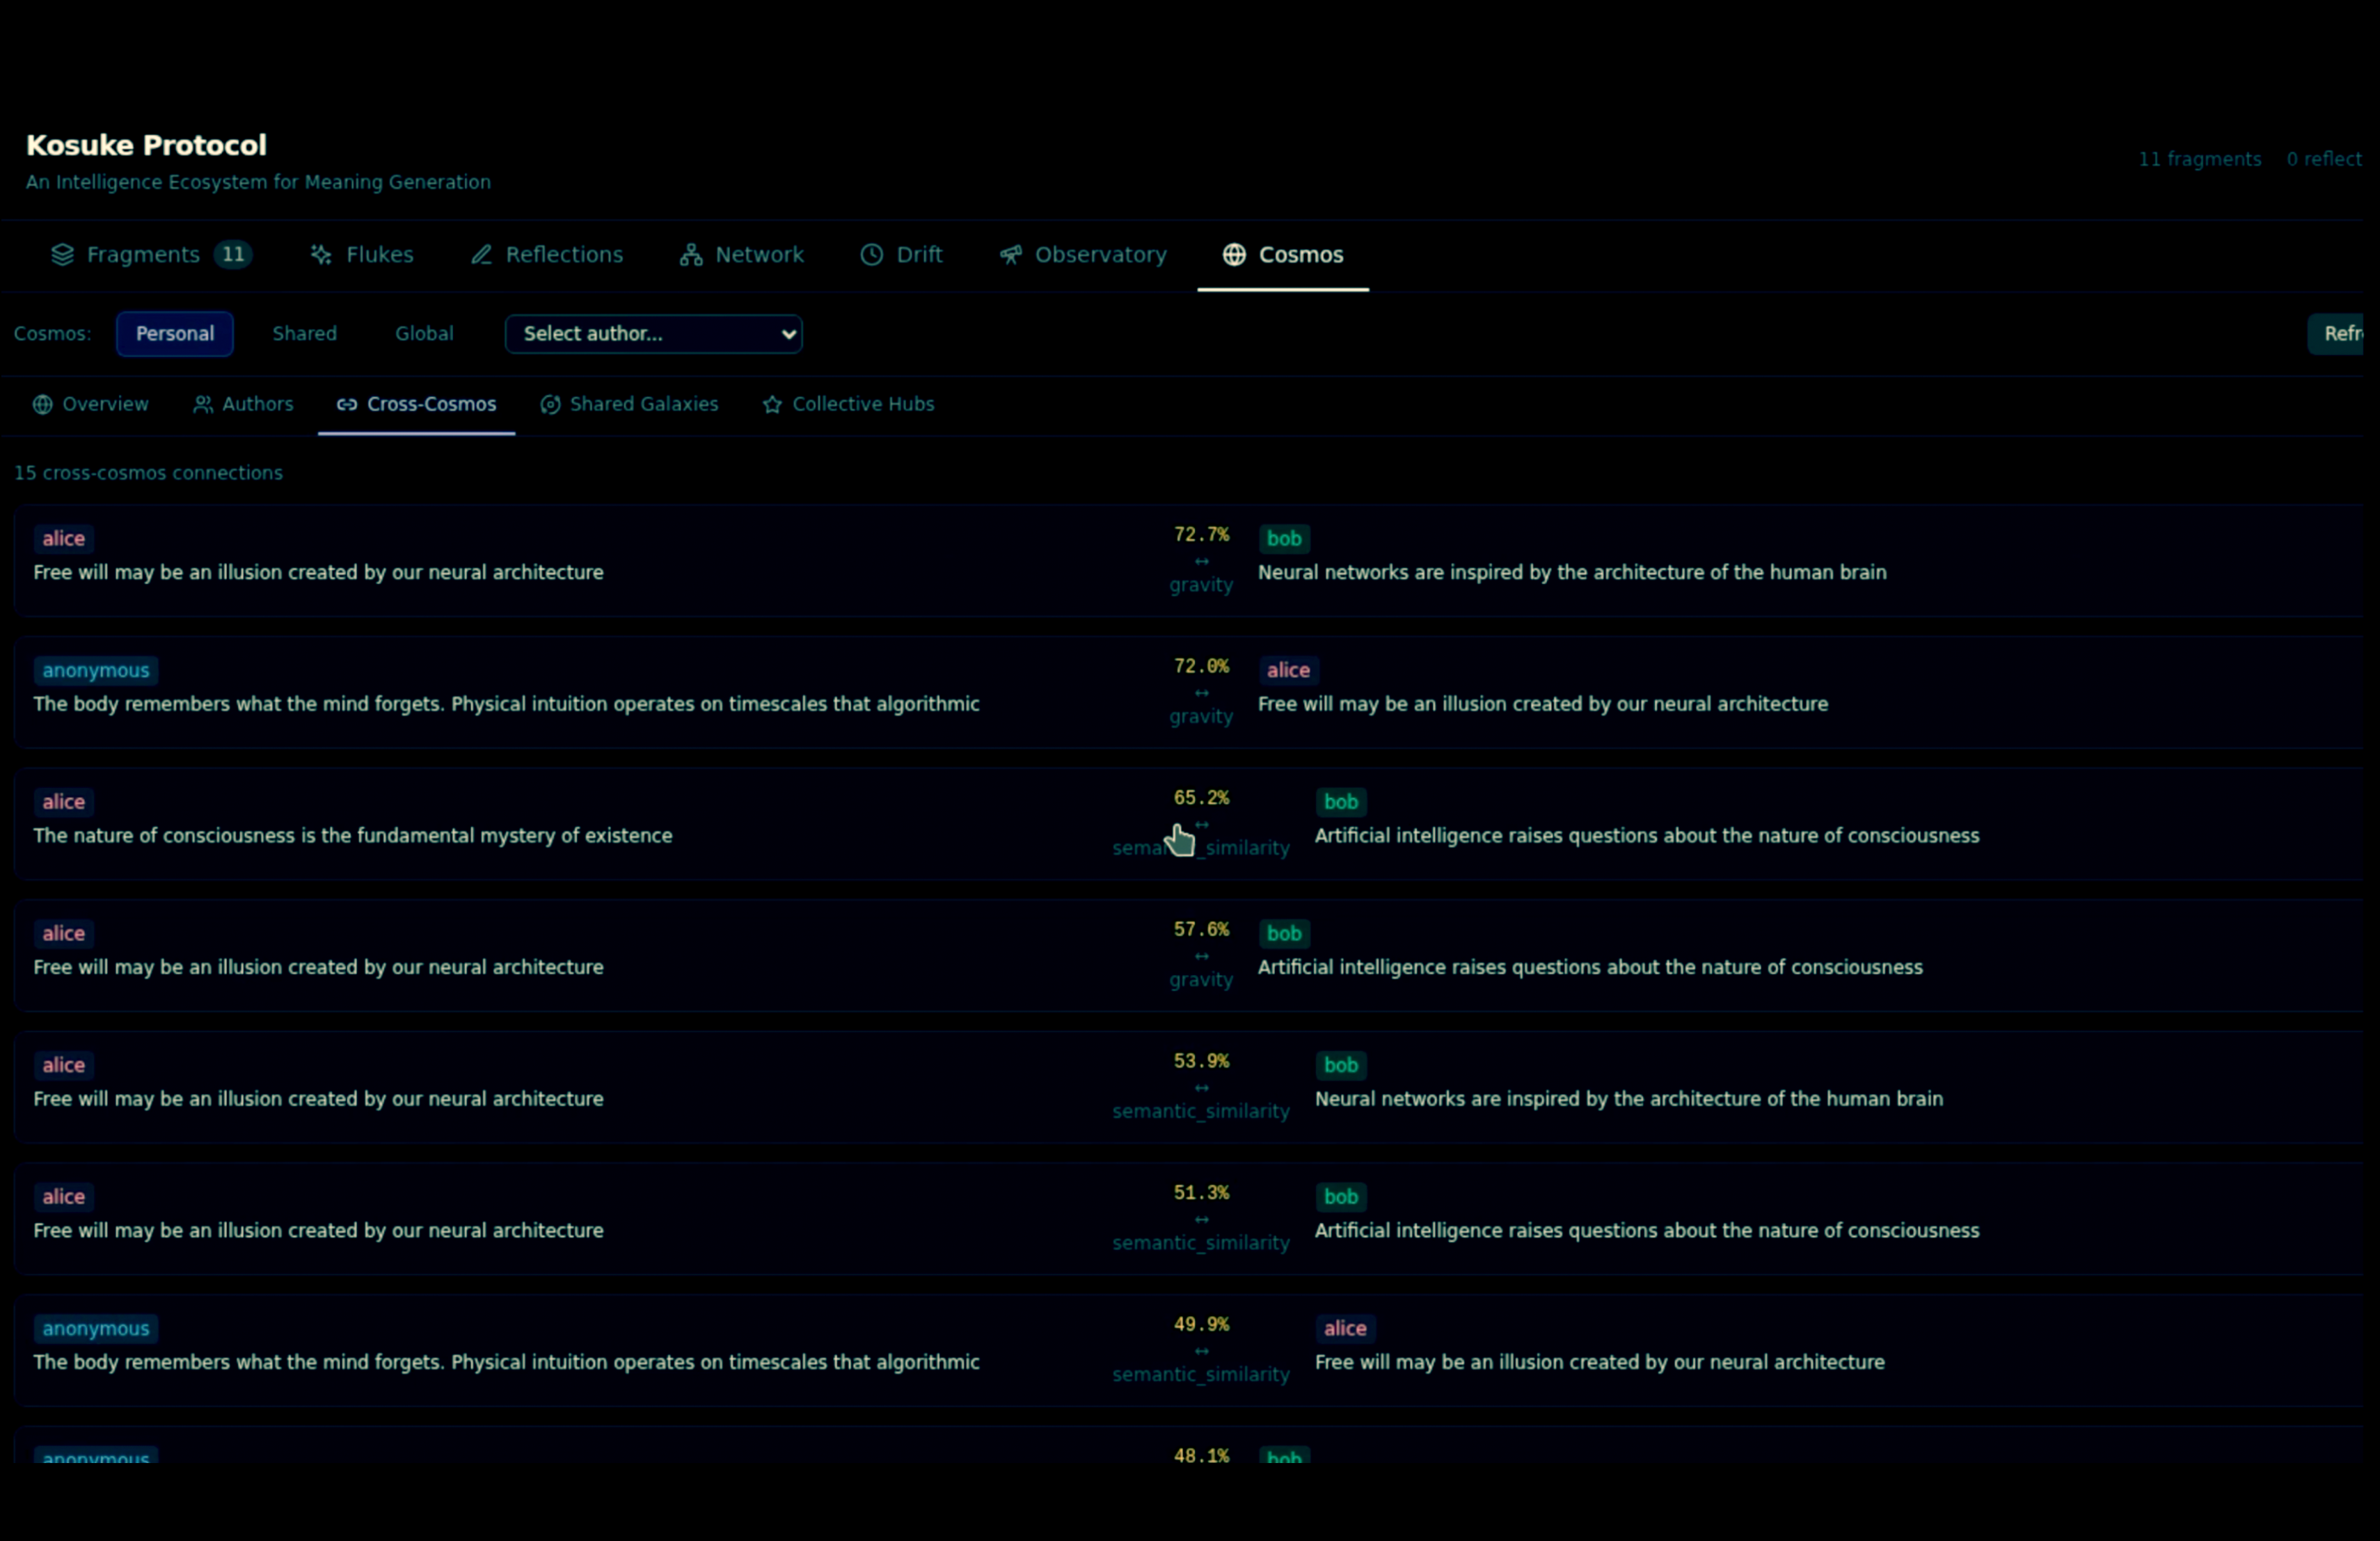Click the anonymous author tag at 72.0%
Screen dimensions: 2380x1541
(x=96, y=671)
